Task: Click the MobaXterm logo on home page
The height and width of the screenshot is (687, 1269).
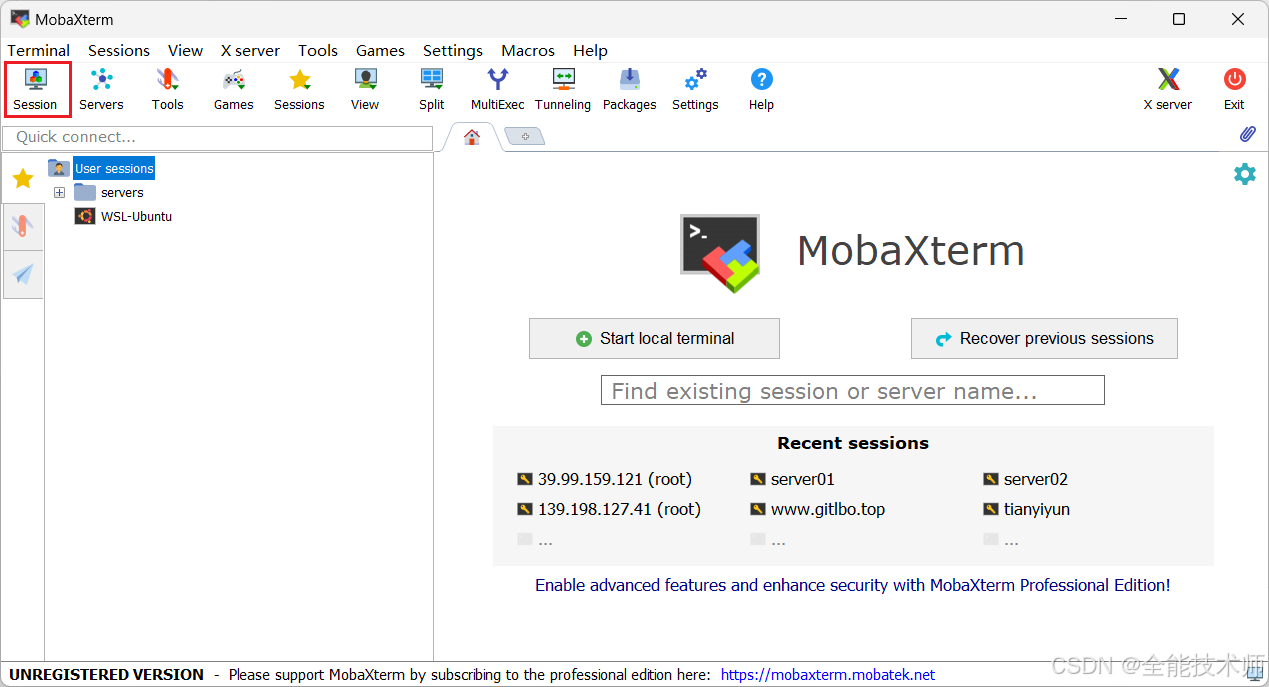Action: [x=720, y=253]
